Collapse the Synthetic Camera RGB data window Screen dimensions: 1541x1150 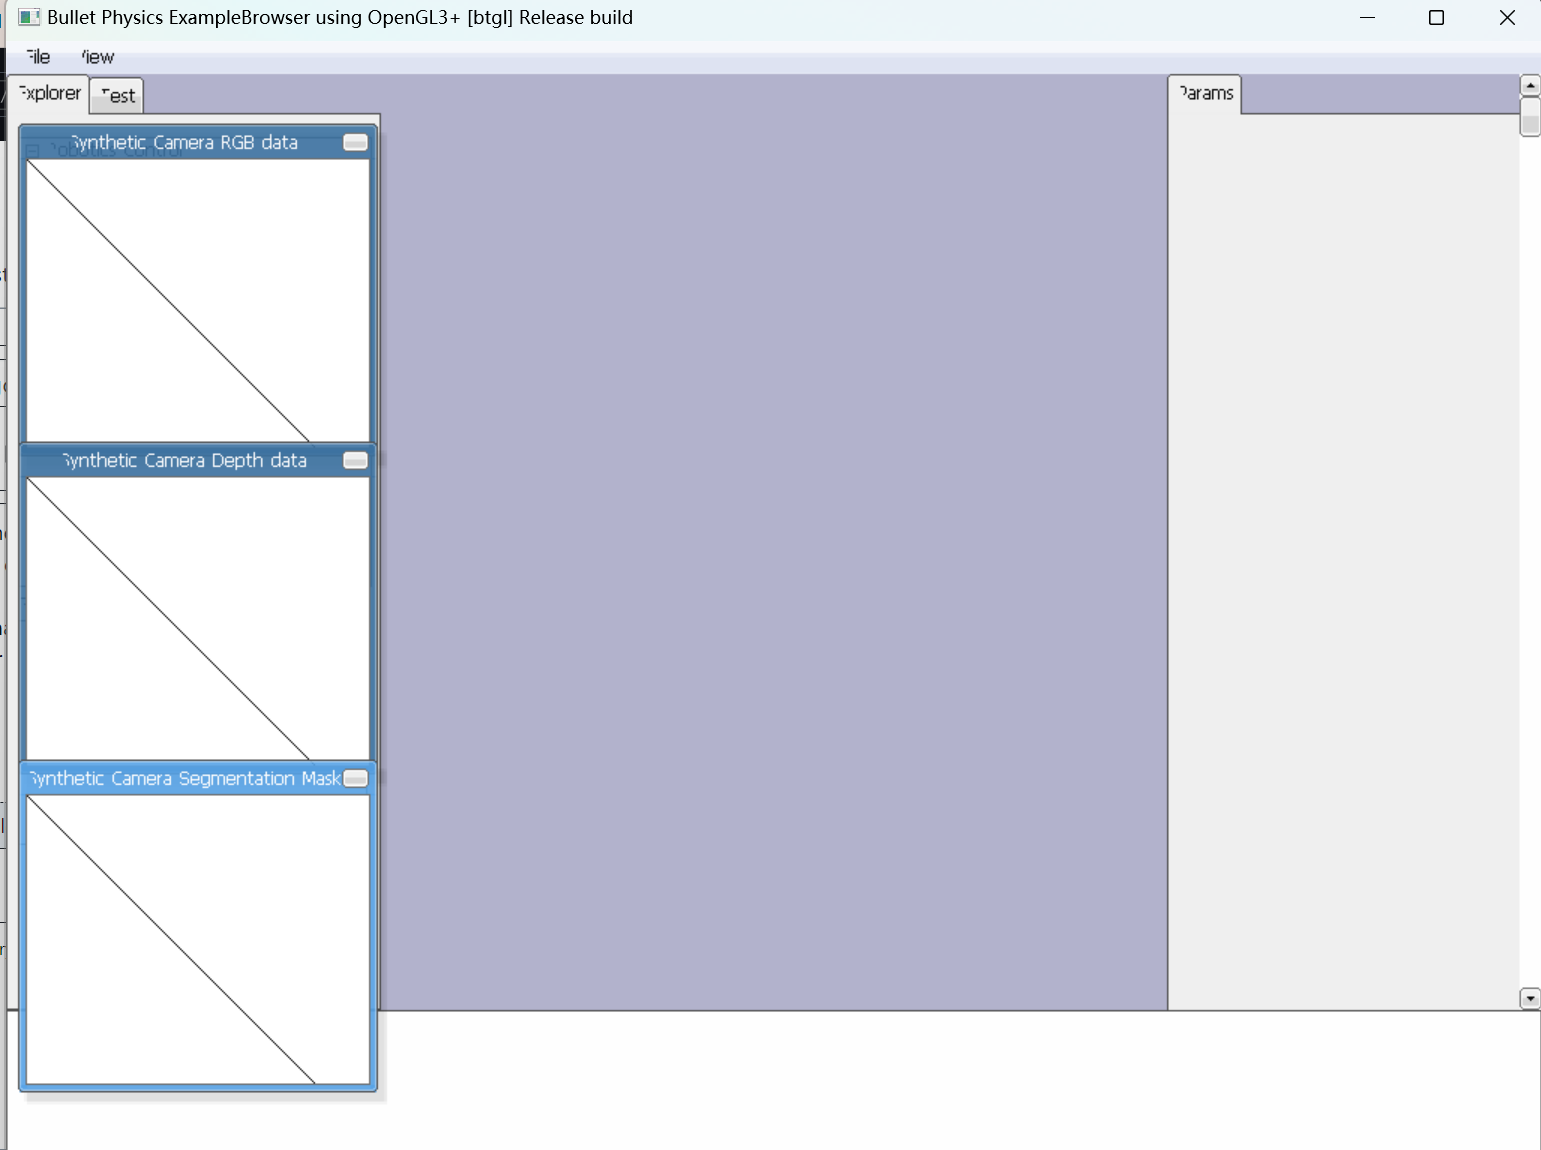click(x=355, y=142)
